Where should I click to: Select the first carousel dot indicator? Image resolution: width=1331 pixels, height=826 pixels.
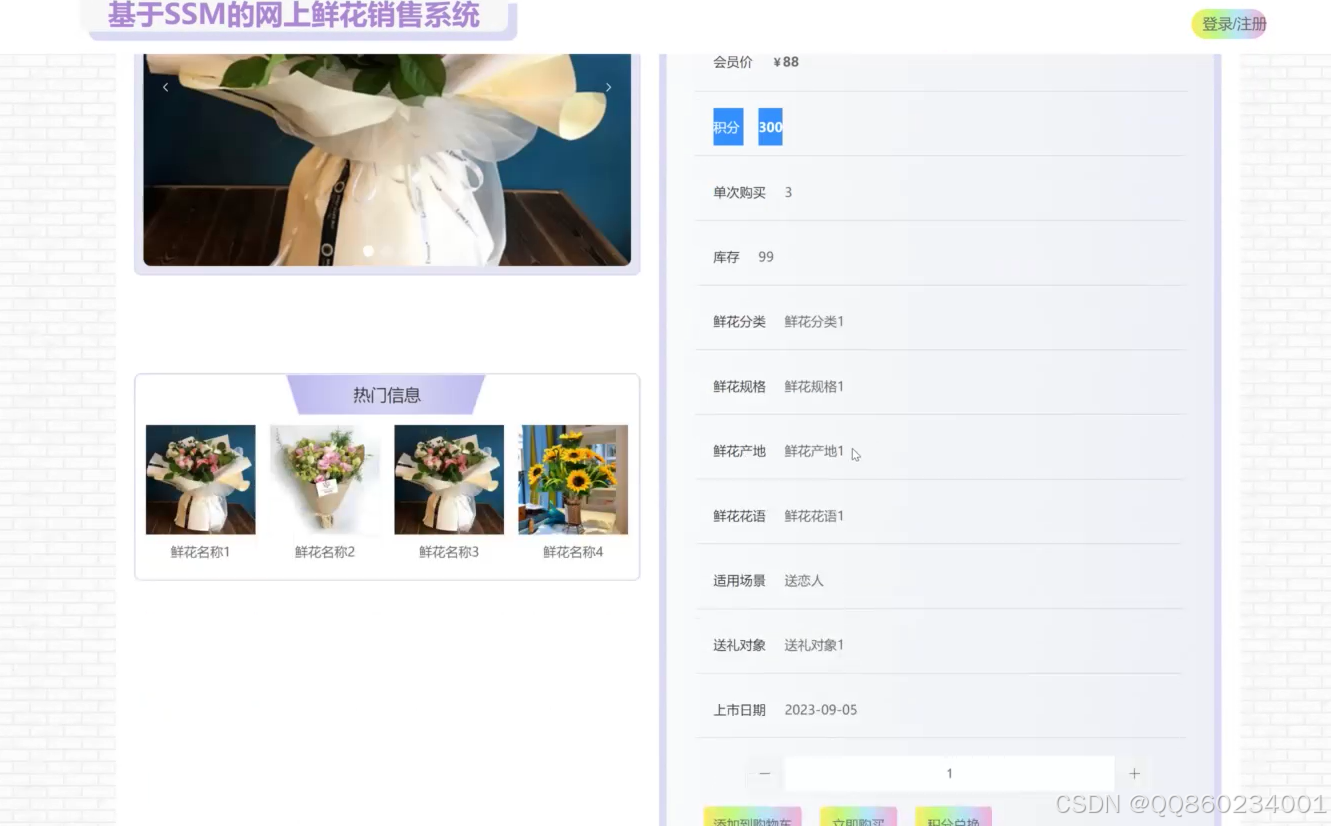pos(368,251)
